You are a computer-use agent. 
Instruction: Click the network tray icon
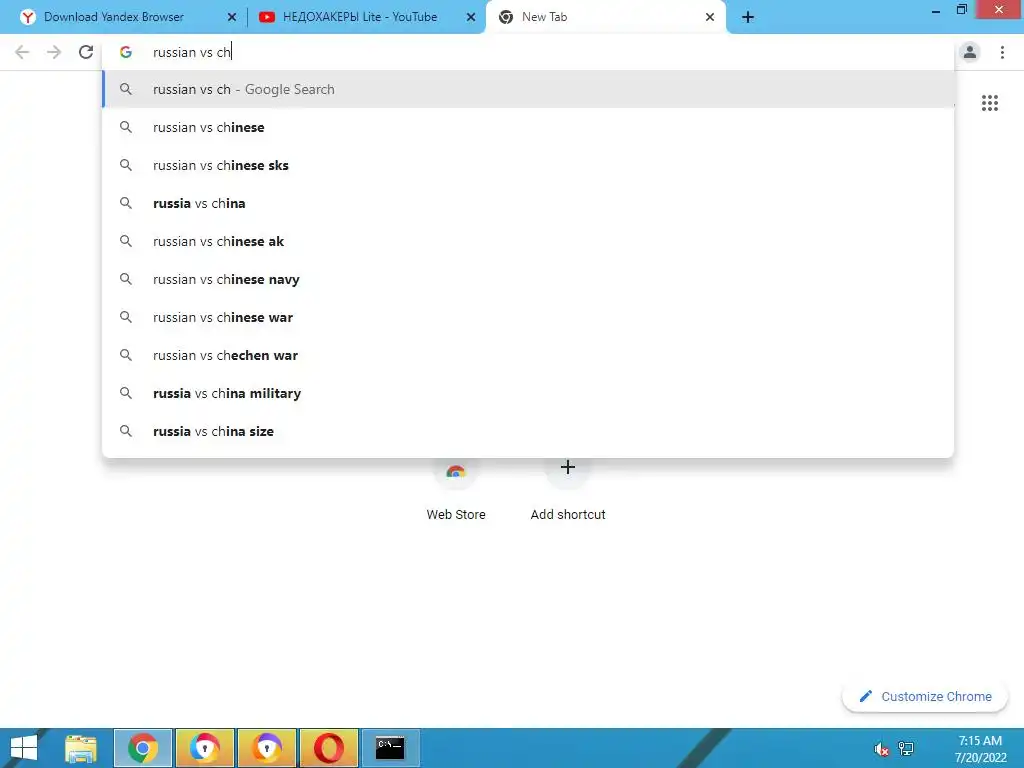(x=906, y=749)
